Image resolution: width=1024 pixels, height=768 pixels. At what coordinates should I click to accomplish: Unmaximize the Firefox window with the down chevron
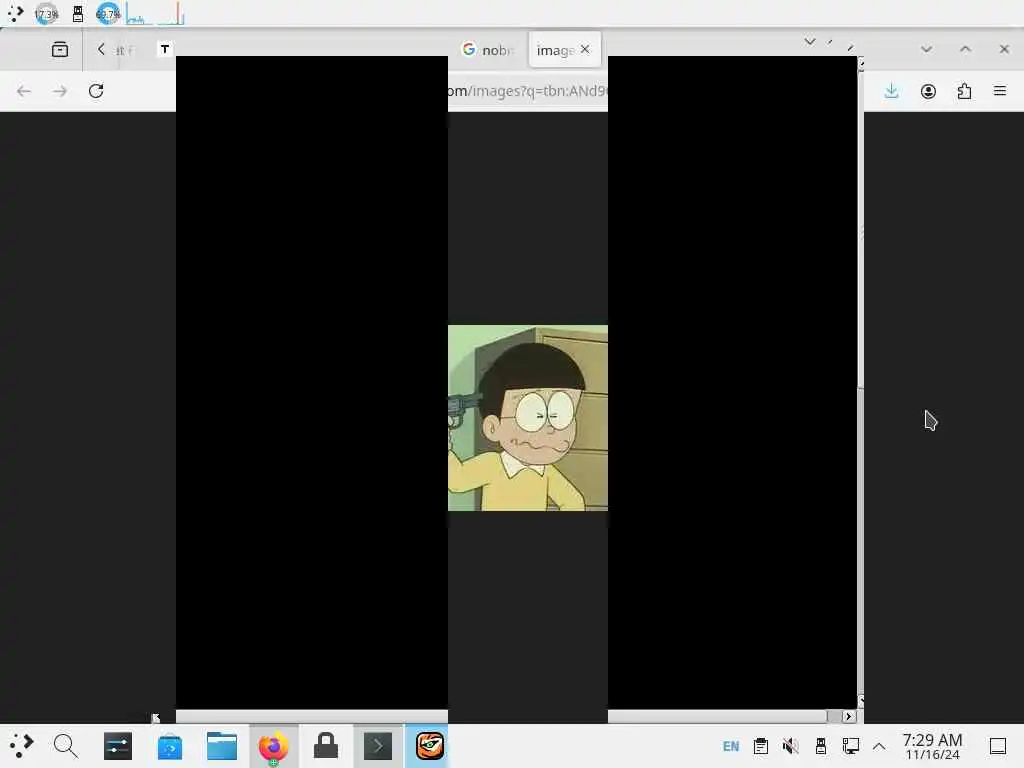[x=926, y=49]
